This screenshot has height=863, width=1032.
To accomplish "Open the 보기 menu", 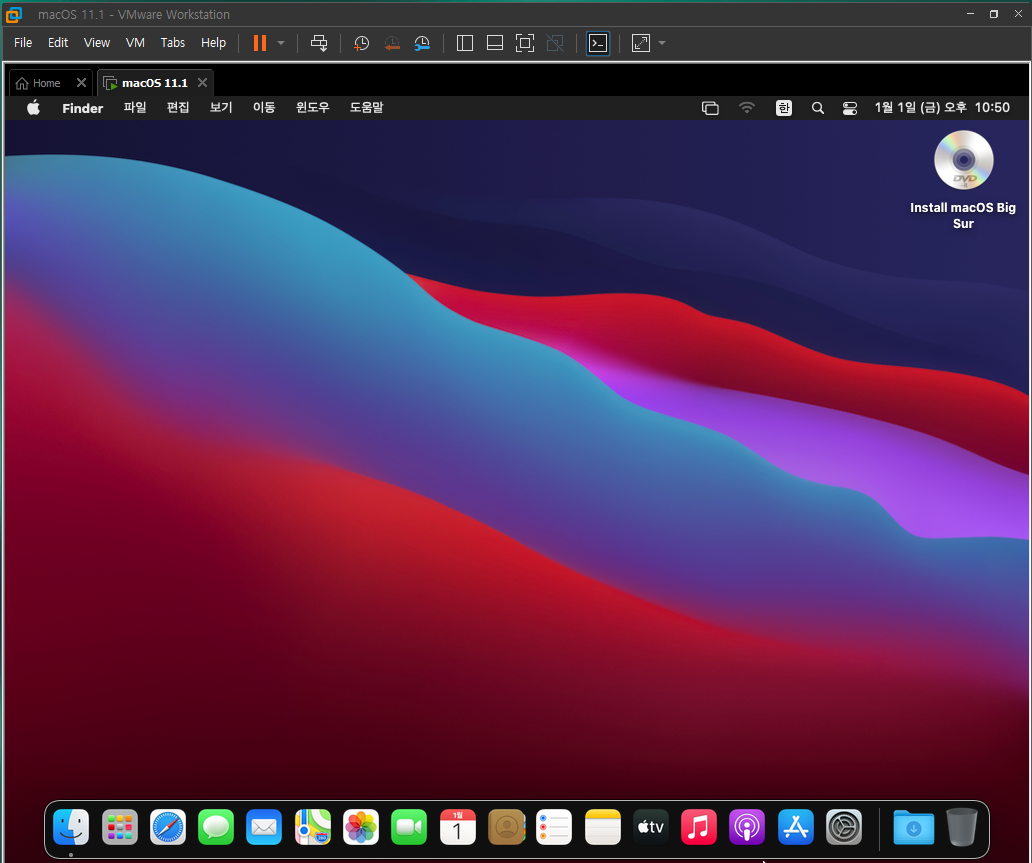I will (221, 107).
